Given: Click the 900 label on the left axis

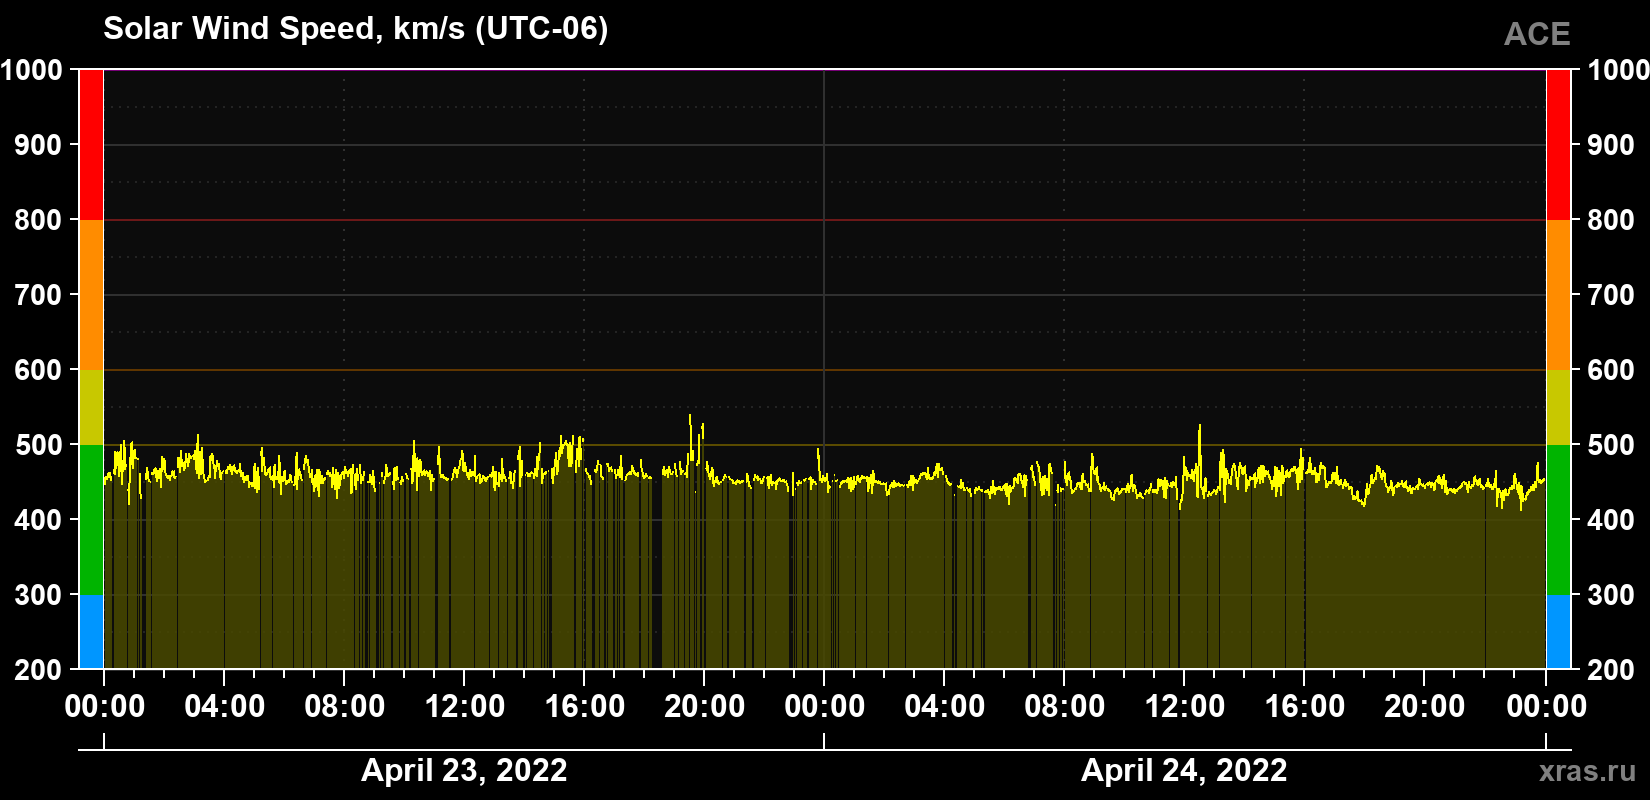Looking at the screenshot, I should coord(38,145).
